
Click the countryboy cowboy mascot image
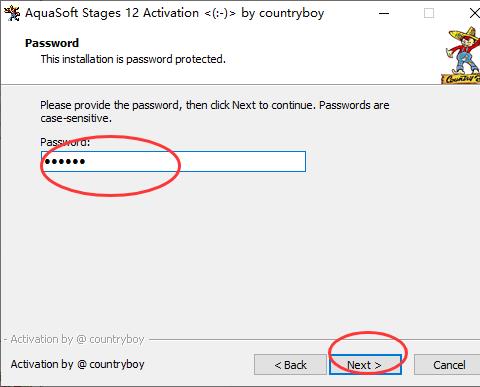coord(464,51)
